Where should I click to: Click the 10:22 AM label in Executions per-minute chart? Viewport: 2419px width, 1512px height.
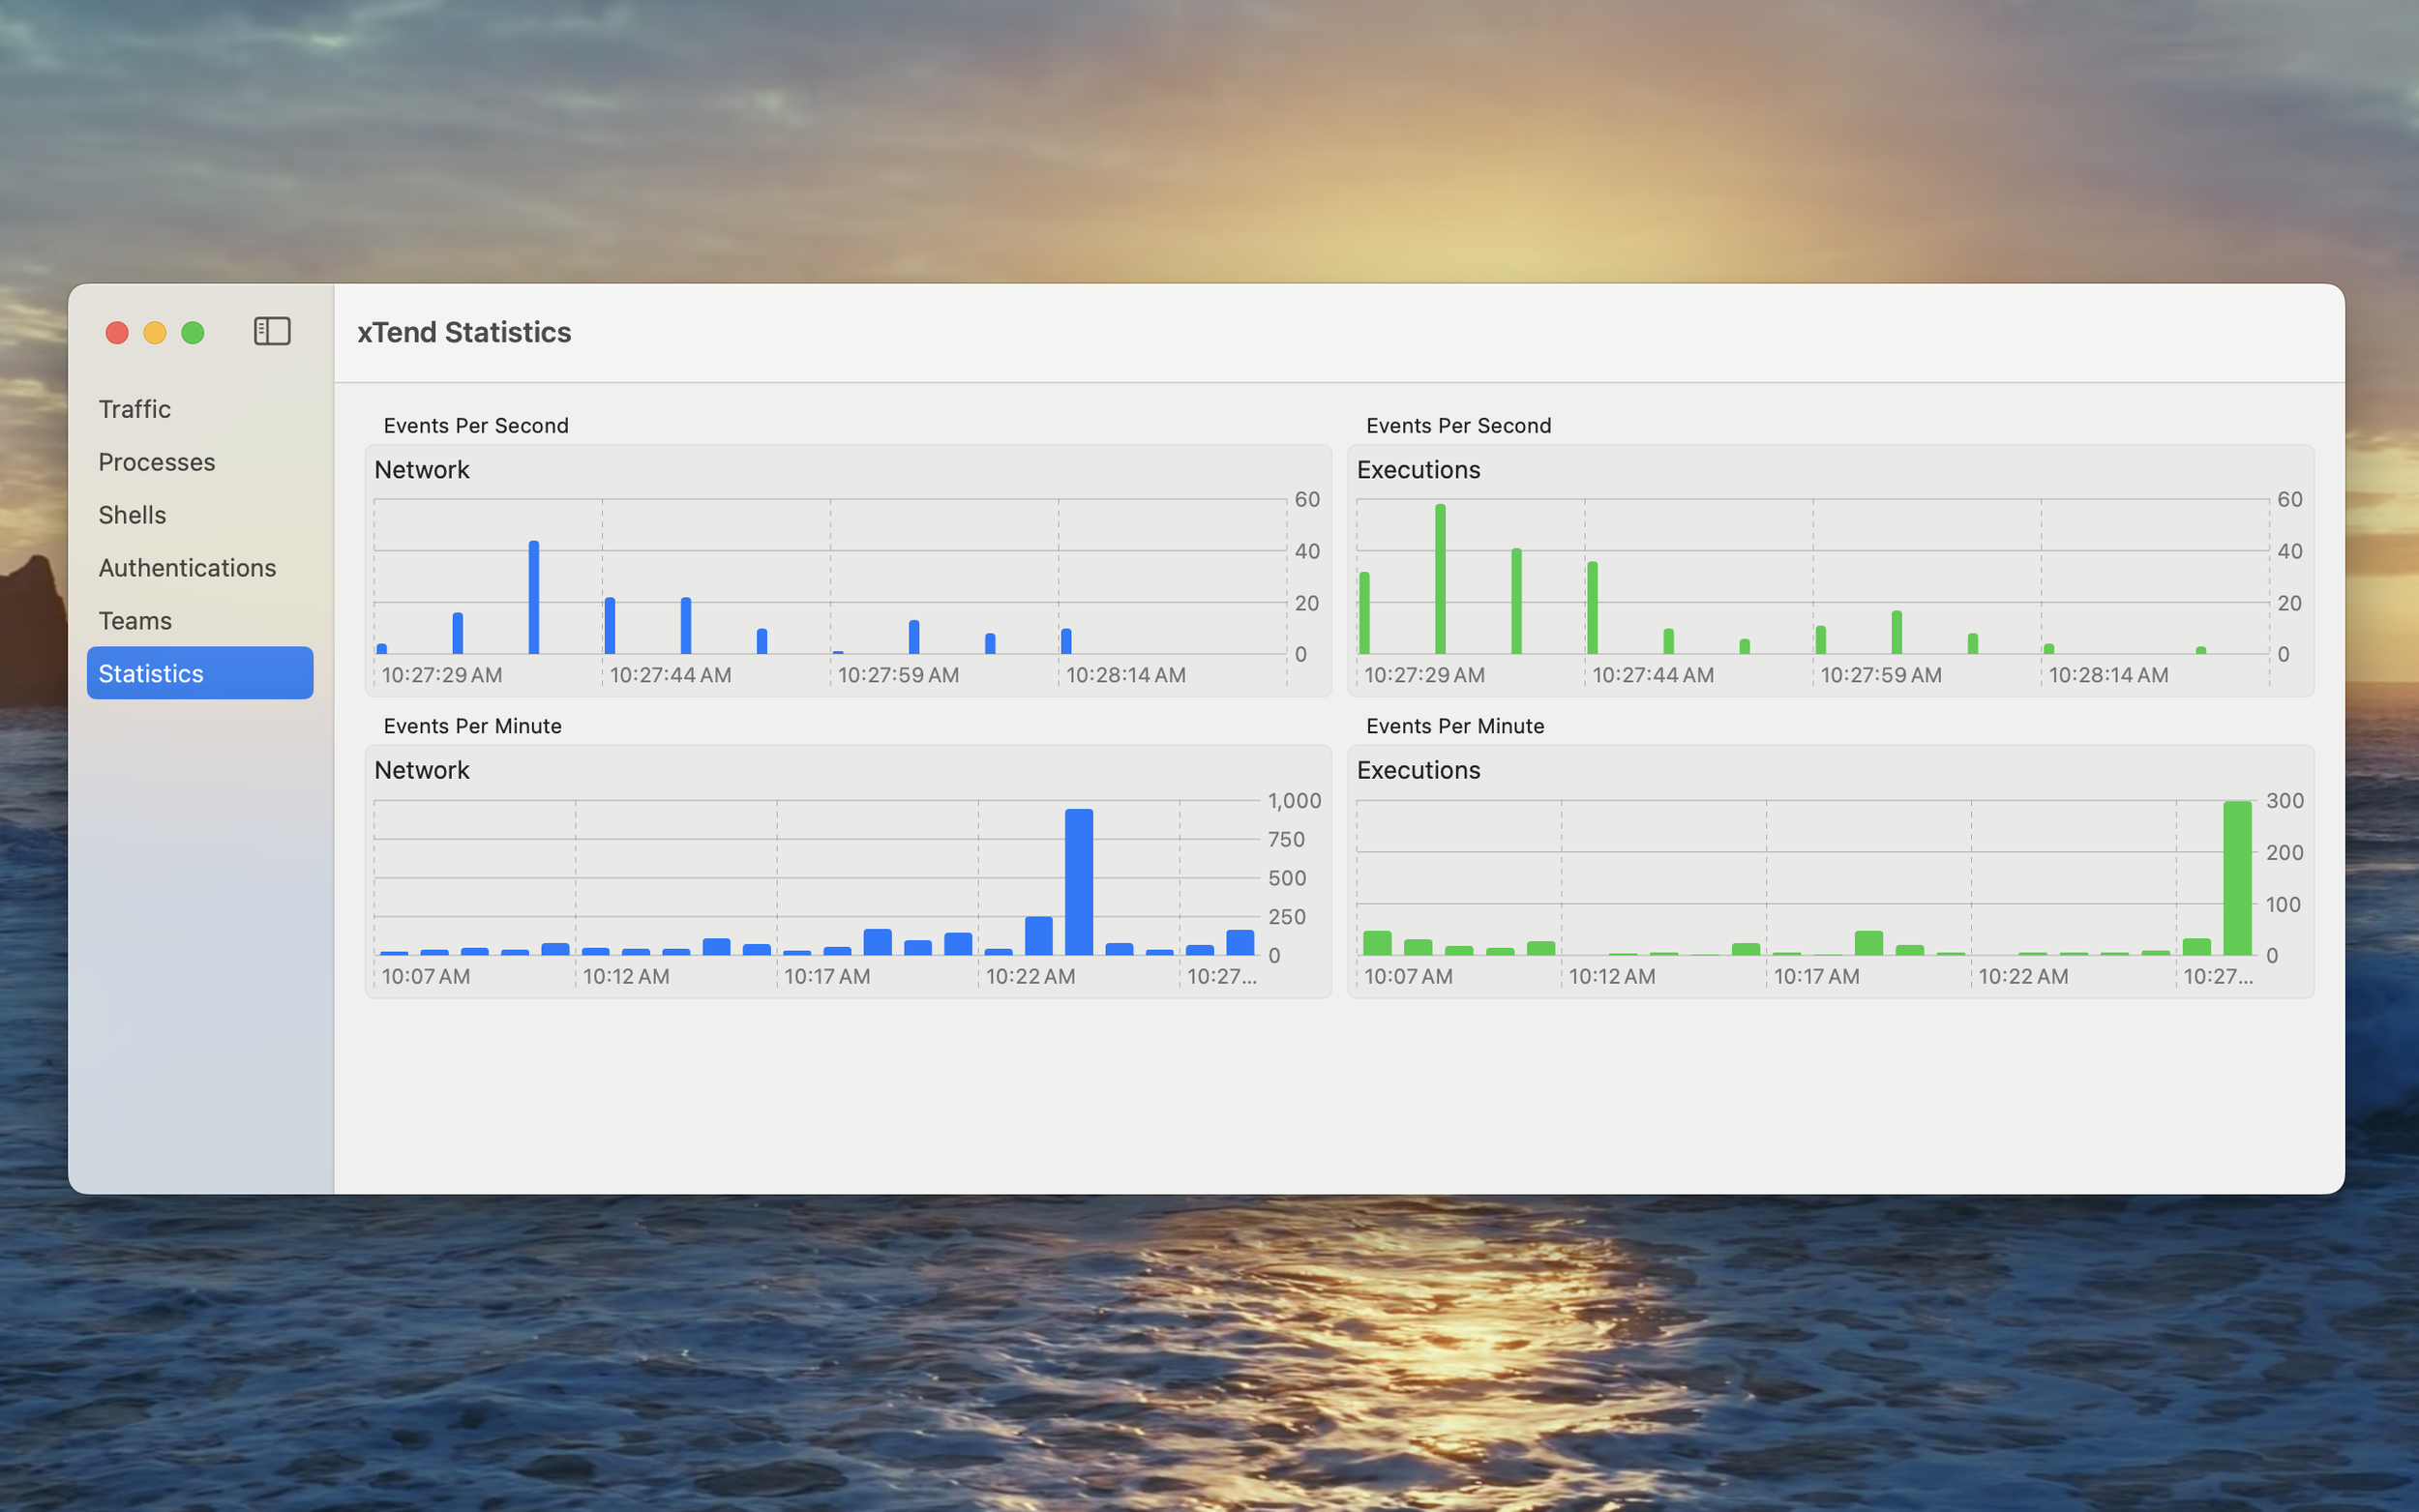[2023, 976]
